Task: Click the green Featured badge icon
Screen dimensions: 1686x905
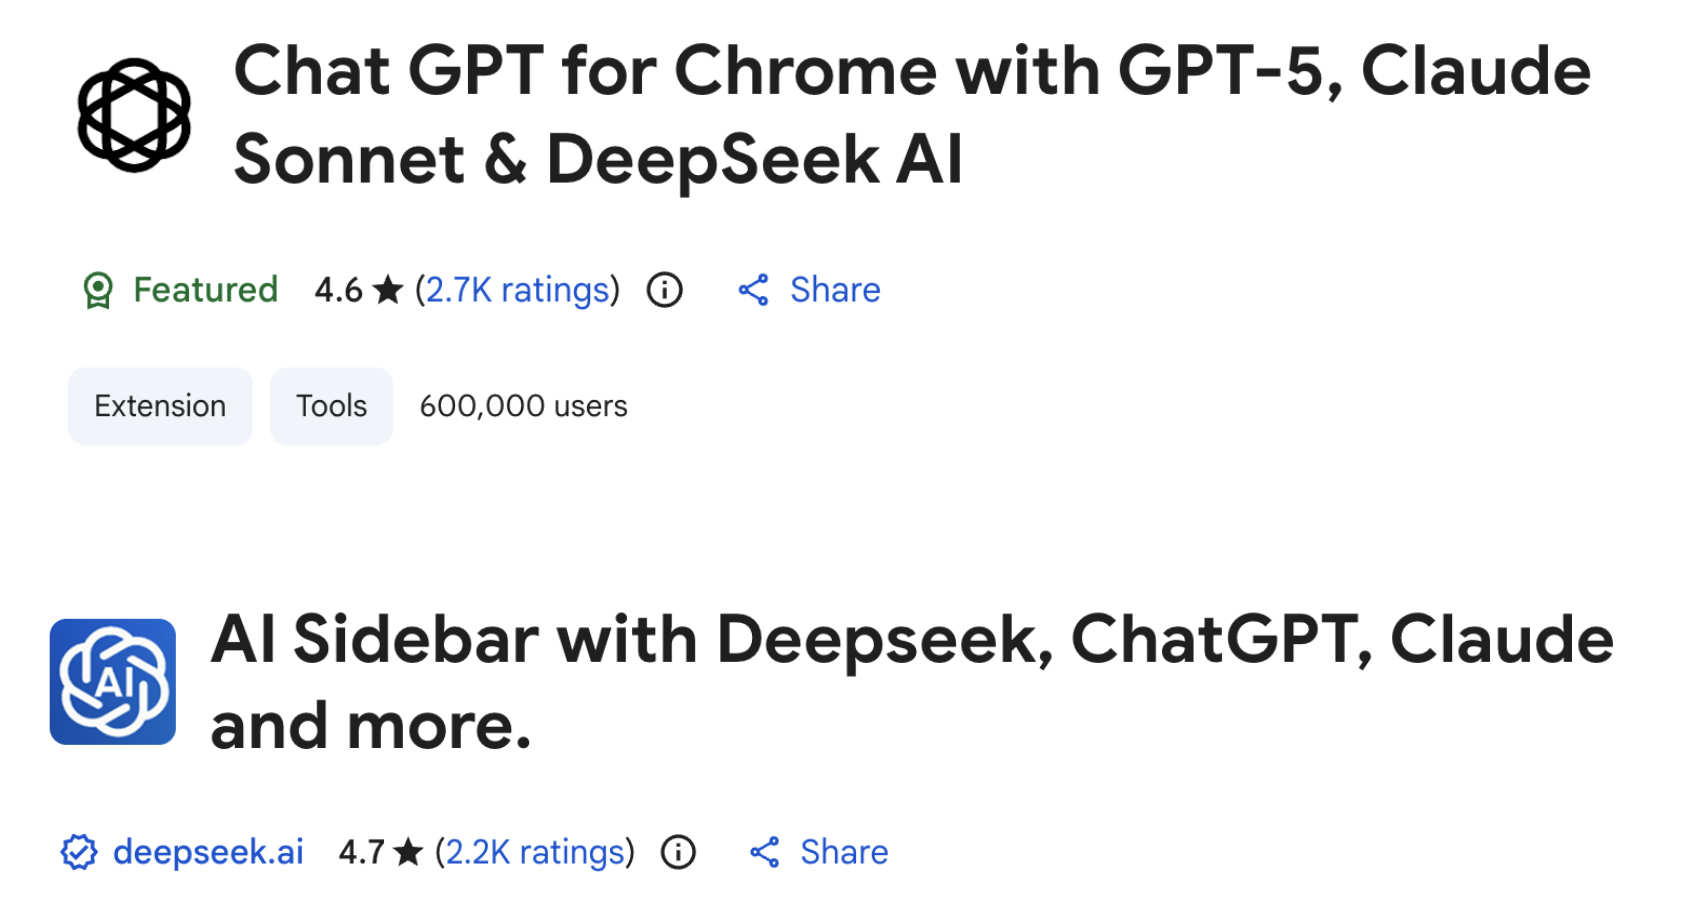Action: point(98,291)
